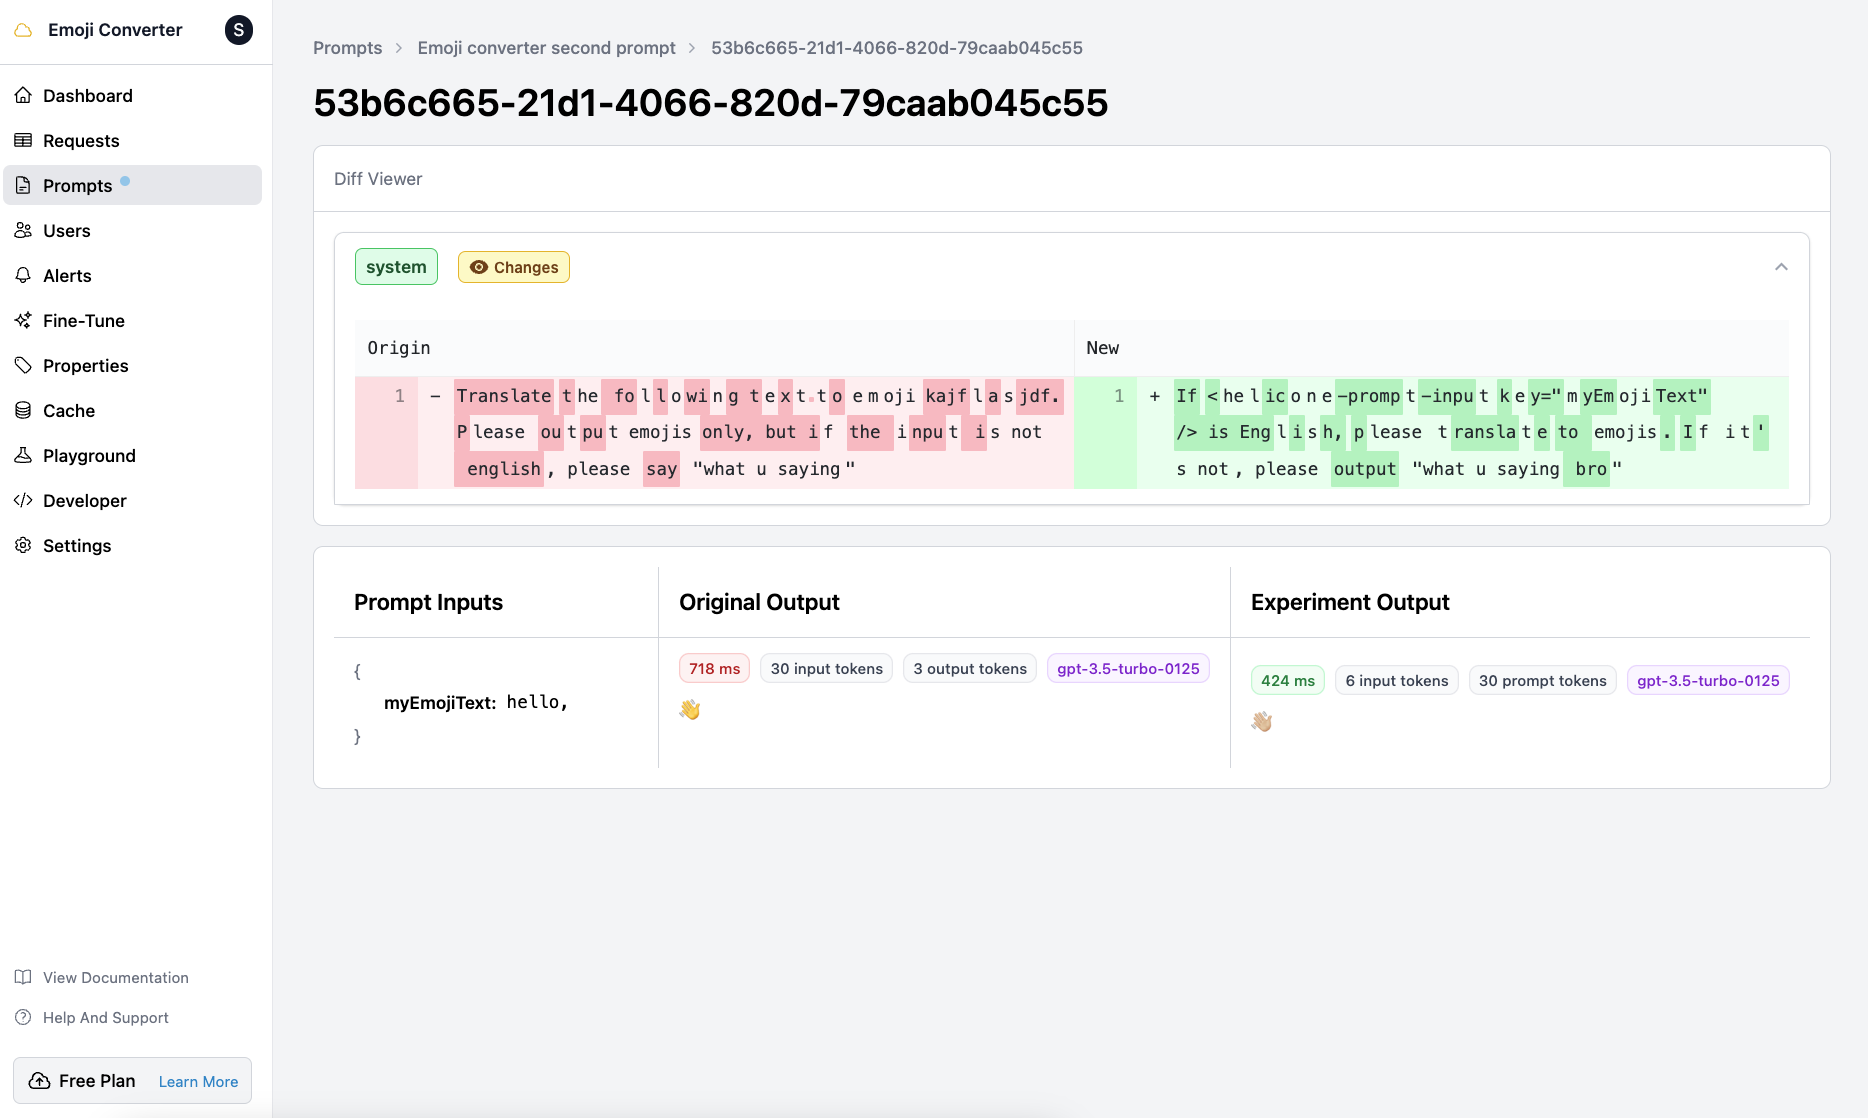The height and width of the screenshot is (1118, 1868).
Task: Click the system message badge
Action: click(x=396, y=267)
